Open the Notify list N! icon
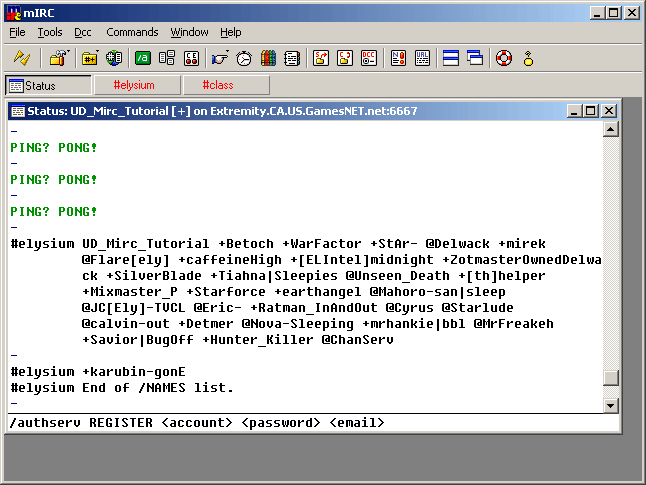646x485 pixels. [398, 58]
